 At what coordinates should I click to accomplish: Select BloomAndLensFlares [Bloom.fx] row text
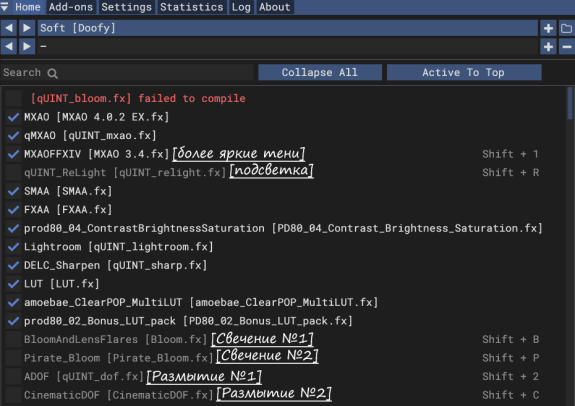pyautogui.click(x=116, y=339)
